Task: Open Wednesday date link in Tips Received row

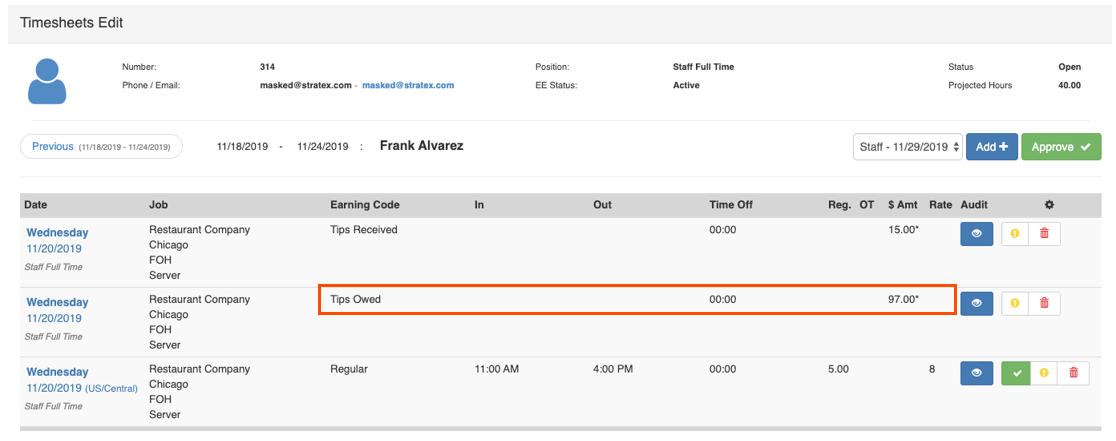Action: pos(57,232)
